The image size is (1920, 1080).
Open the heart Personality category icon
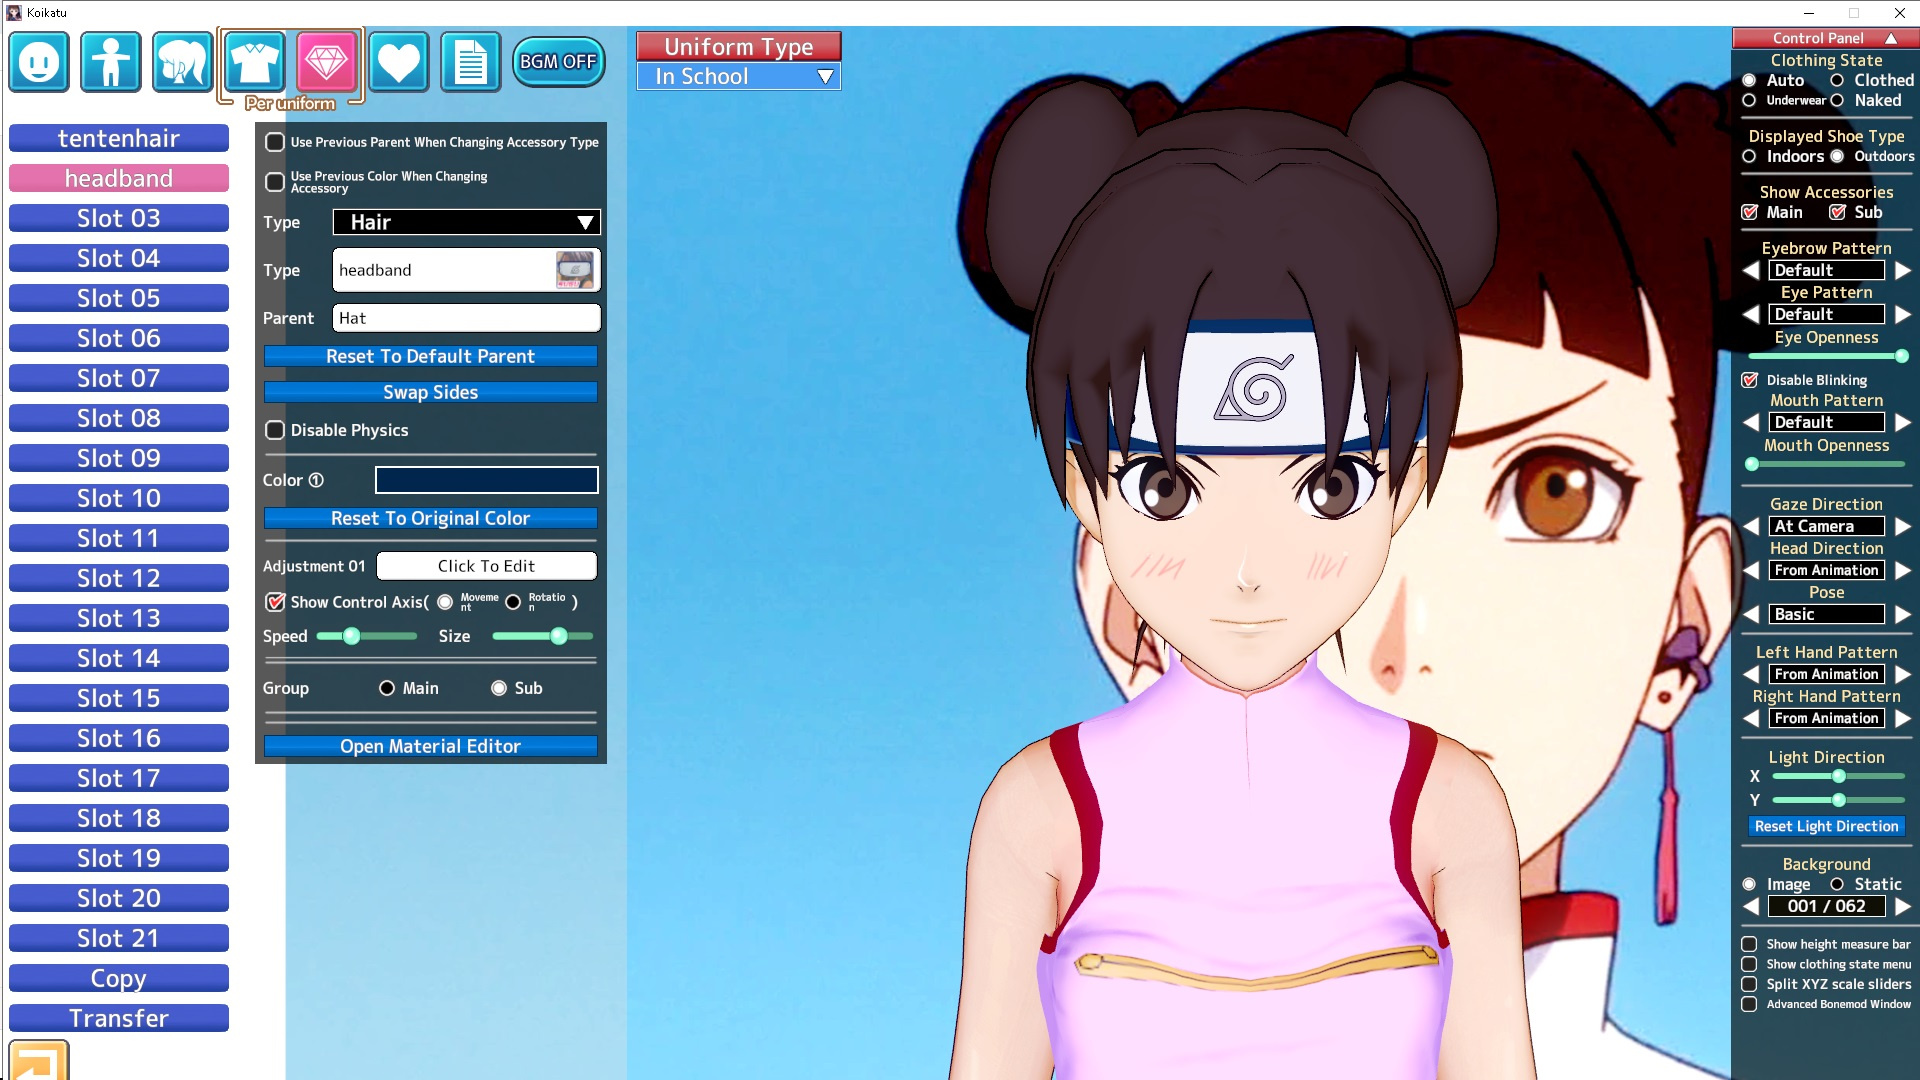[x=399, y=62]
